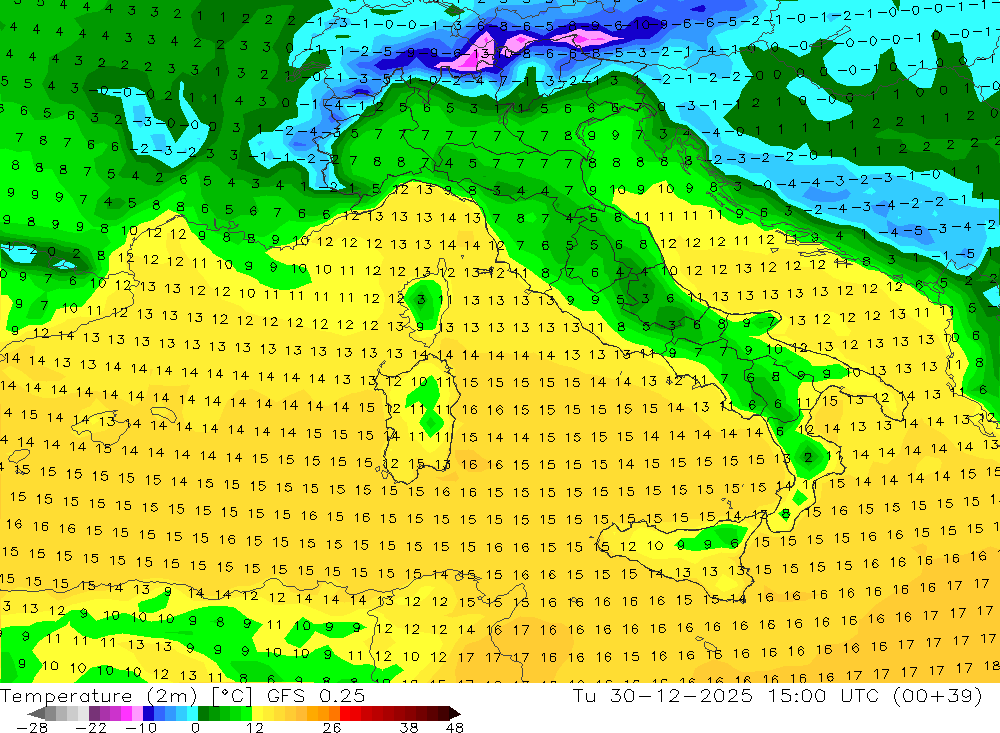Screen dimensions: 1000x733
Task: Click the bright yellow segment of the legend bar
Action: coord(257,713)
